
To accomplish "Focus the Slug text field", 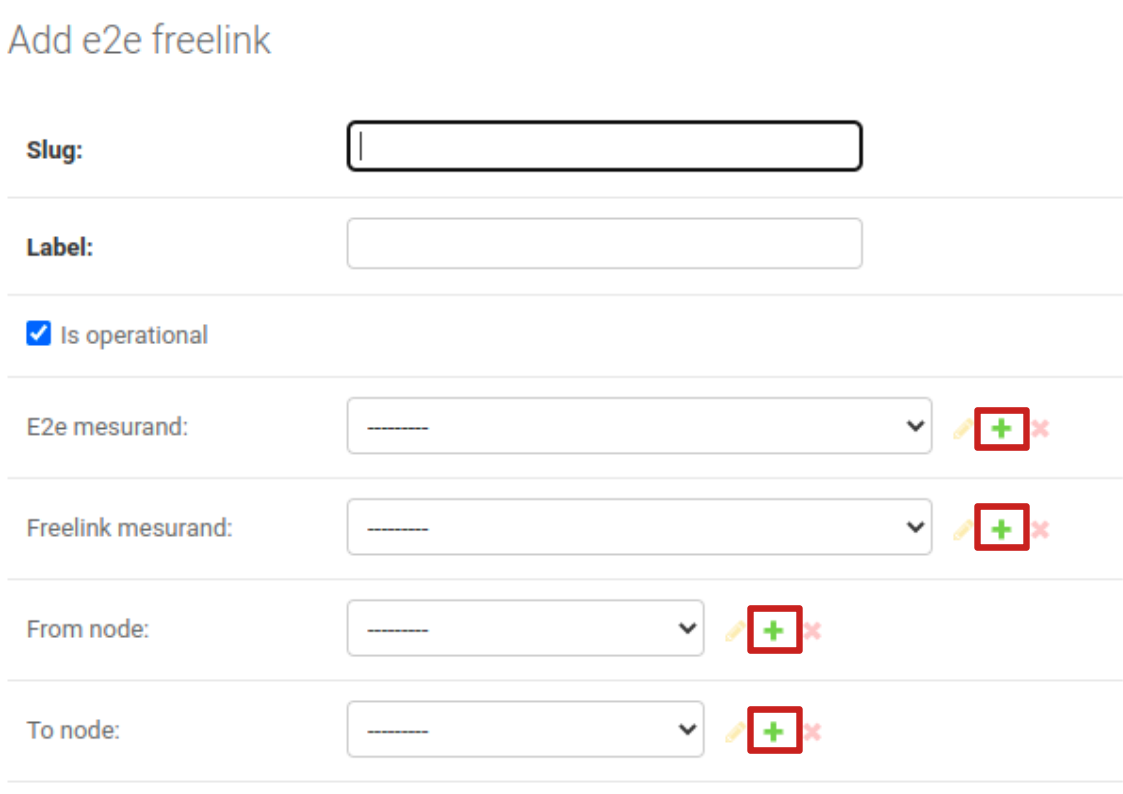I will tap(604, 147).
